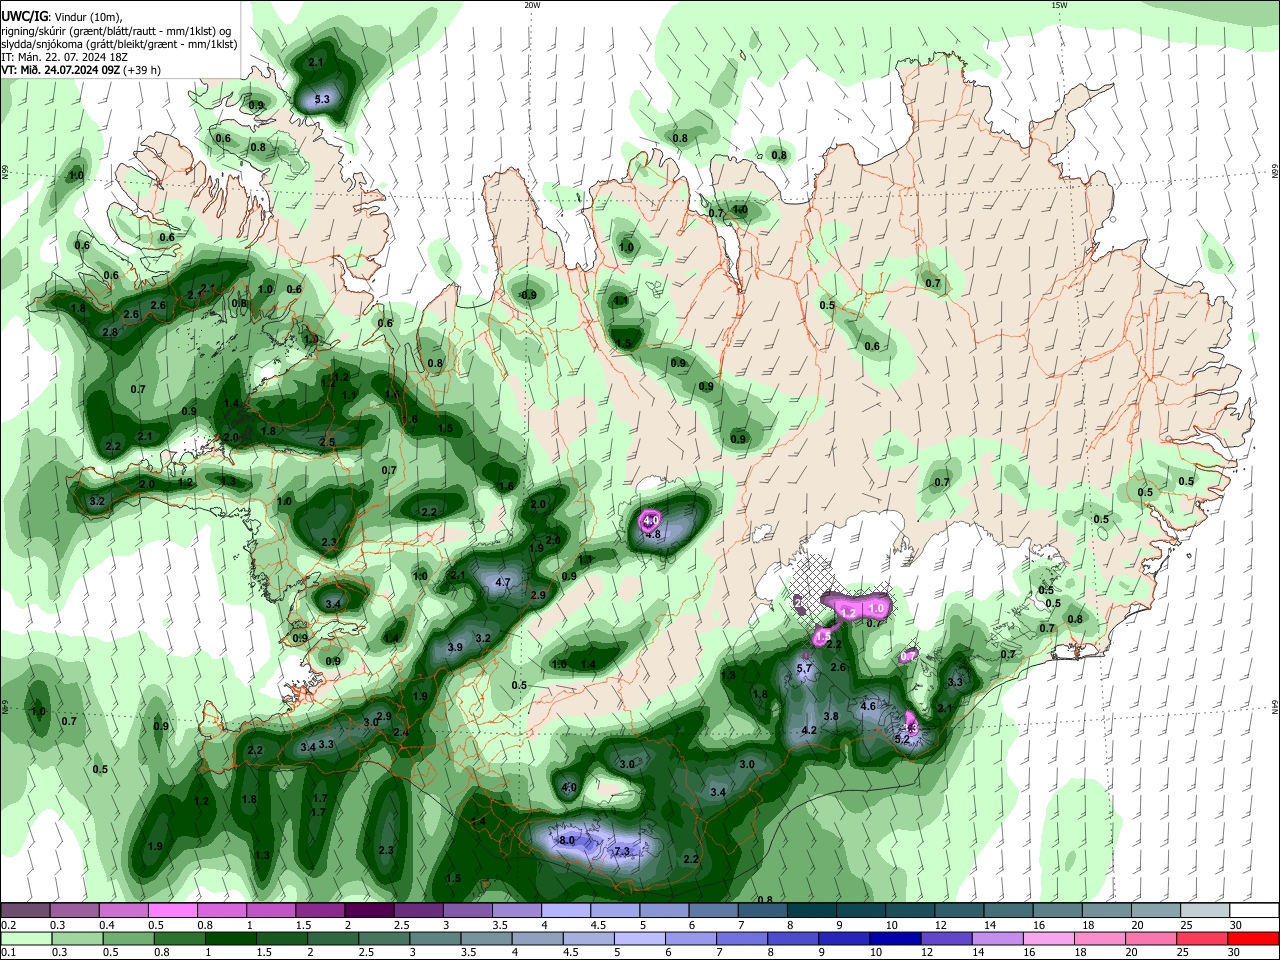1280x960 pixels.
Task: Click the 5.3 value near the top of the map
Action: pos(322,99)
